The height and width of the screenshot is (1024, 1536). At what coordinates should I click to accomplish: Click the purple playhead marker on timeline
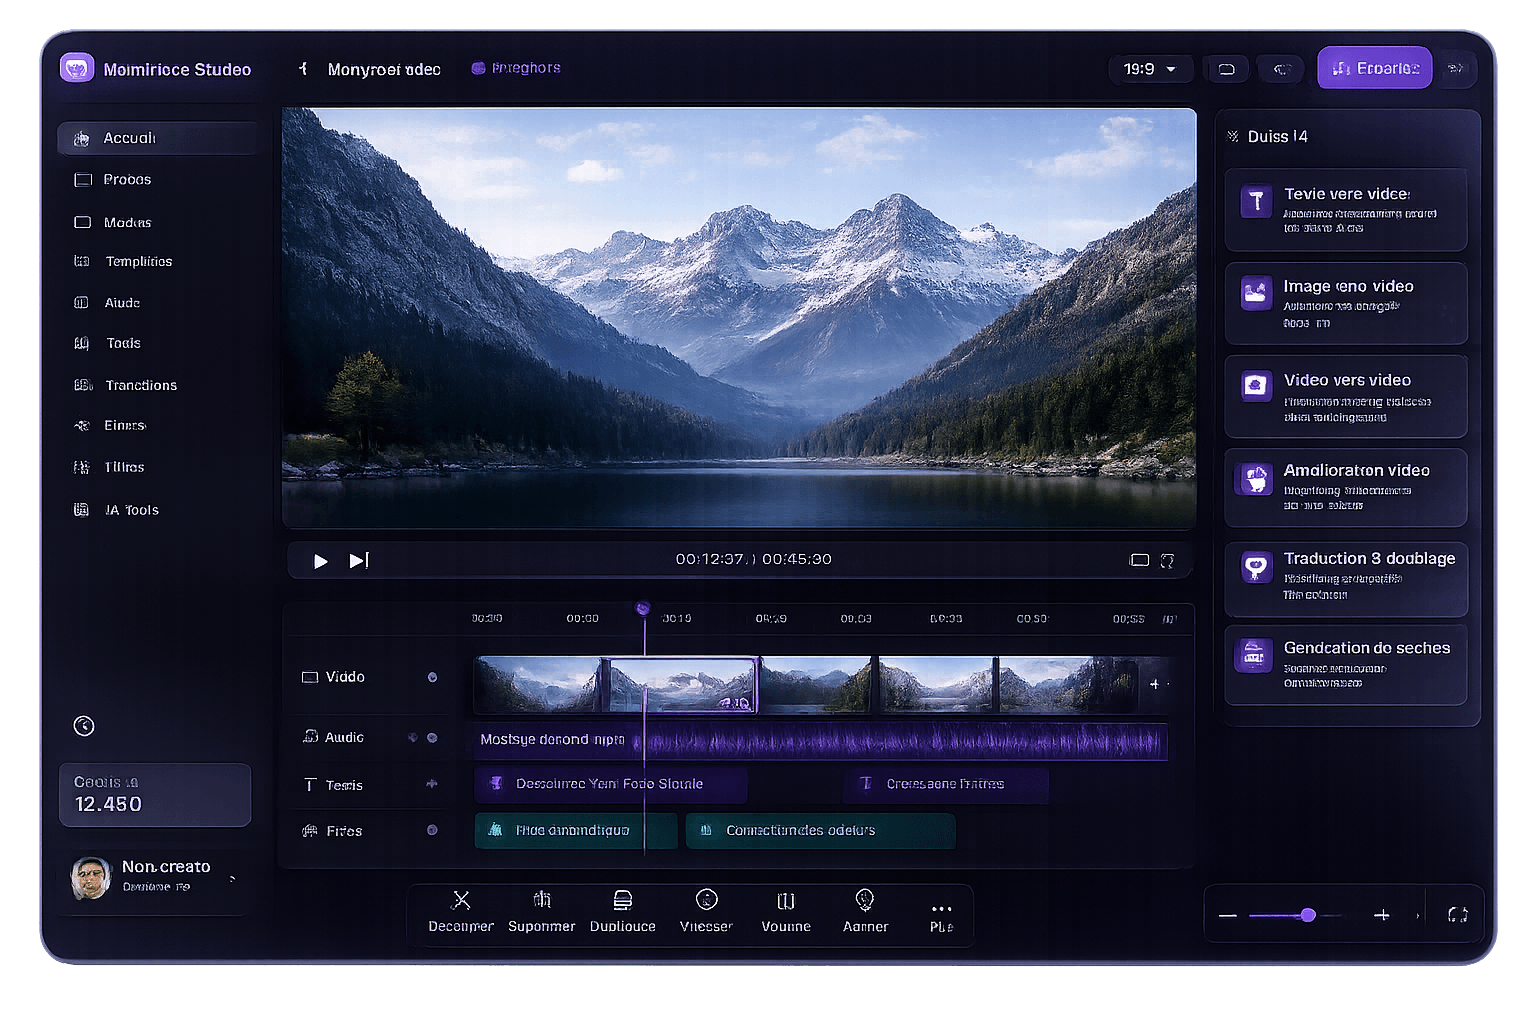tap(643, 608)
